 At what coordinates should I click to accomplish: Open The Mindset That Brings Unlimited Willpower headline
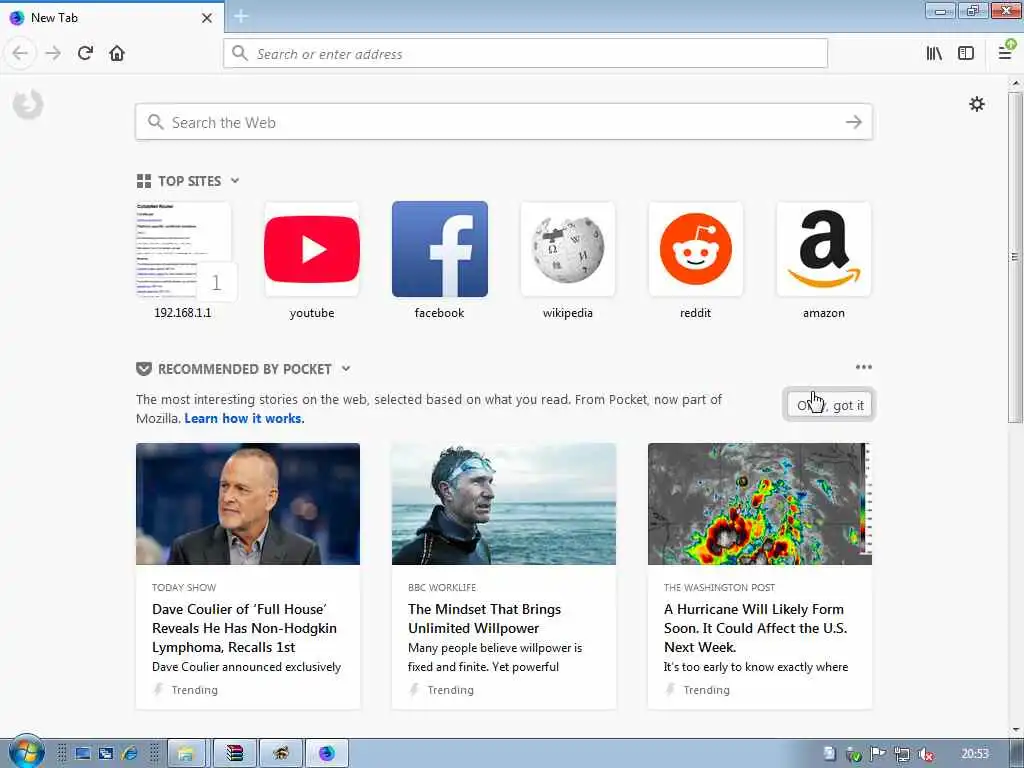[x=484, y=618]
